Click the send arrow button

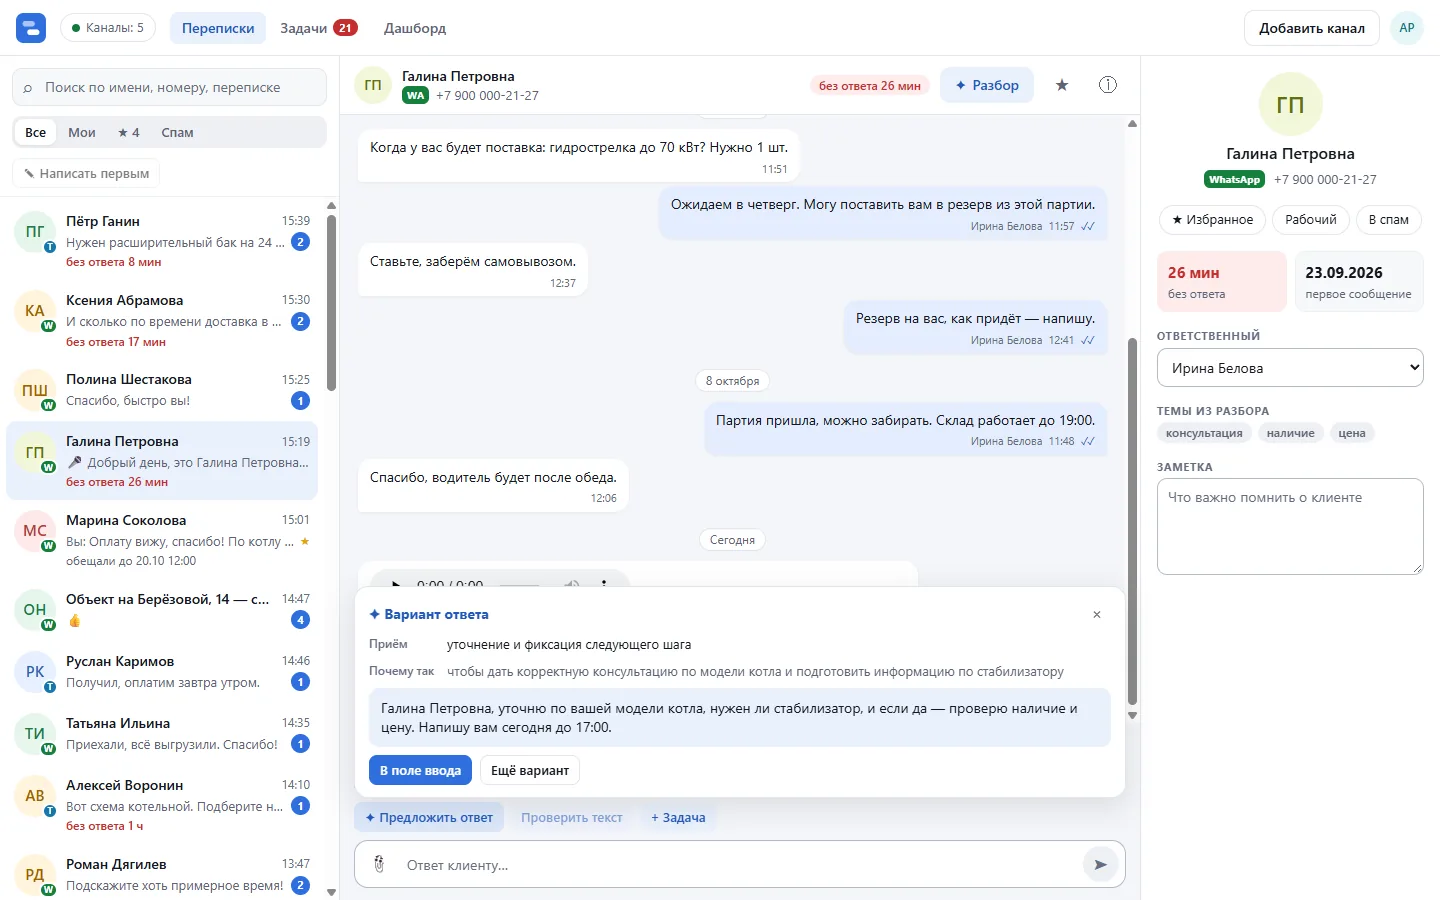[x=1100, y=864]
